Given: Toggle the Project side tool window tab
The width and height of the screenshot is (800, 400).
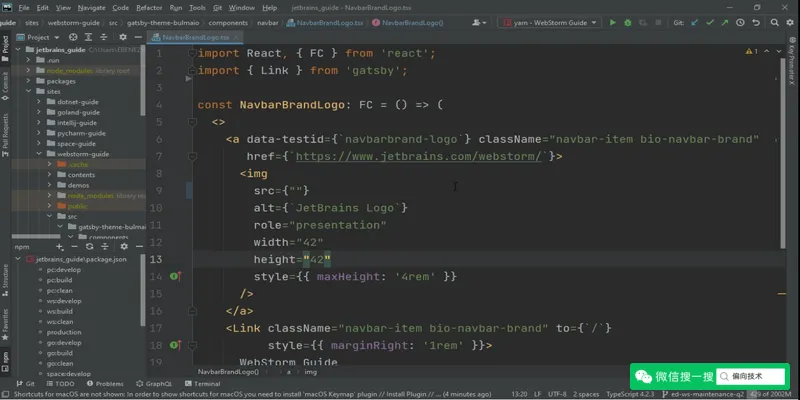Looking at the screenshot, I should point(6,48).
